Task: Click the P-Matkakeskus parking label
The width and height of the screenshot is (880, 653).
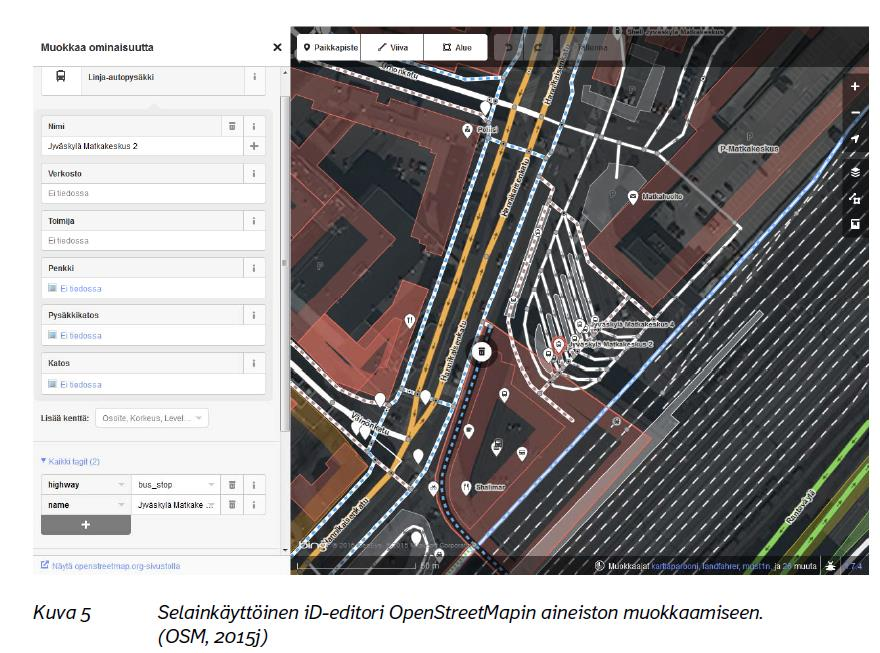Action: pos(749,149)
